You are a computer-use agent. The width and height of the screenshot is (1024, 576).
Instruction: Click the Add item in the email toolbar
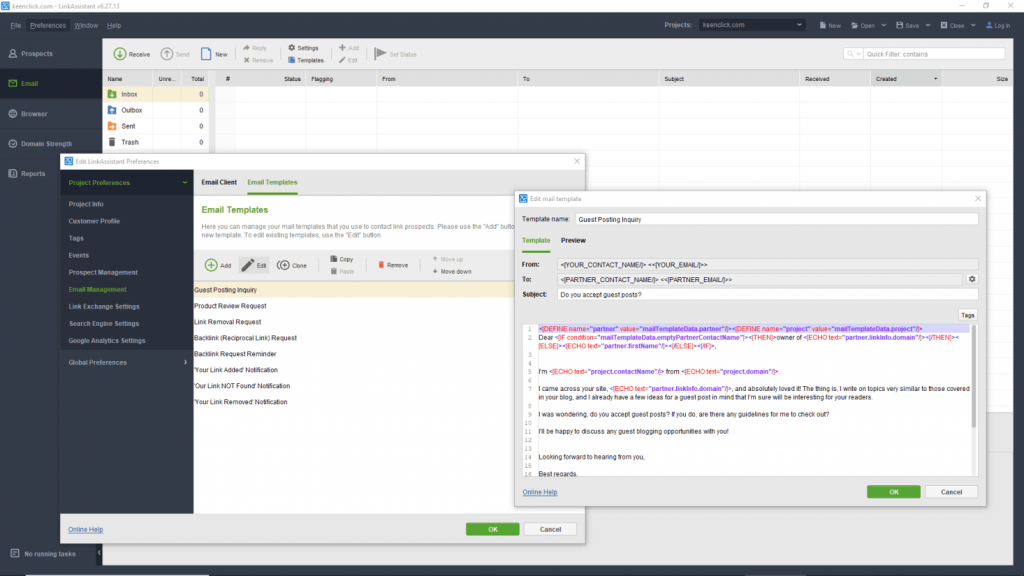tap(349, 48)
